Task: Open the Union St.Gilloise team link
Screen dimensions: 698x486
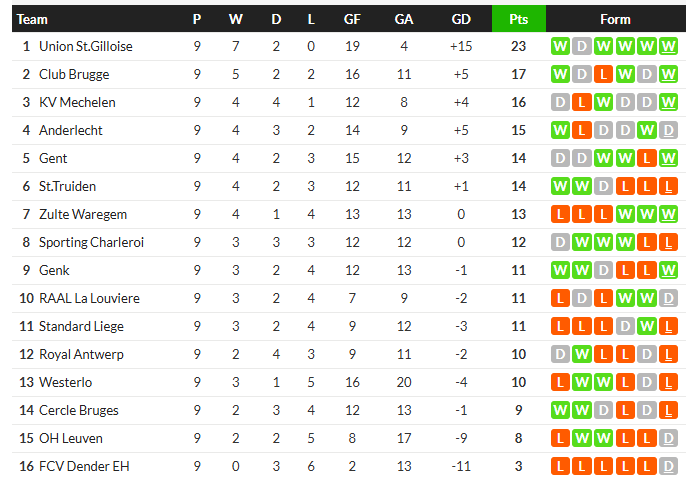Action: pyautogui.click(x=85, y=46)
